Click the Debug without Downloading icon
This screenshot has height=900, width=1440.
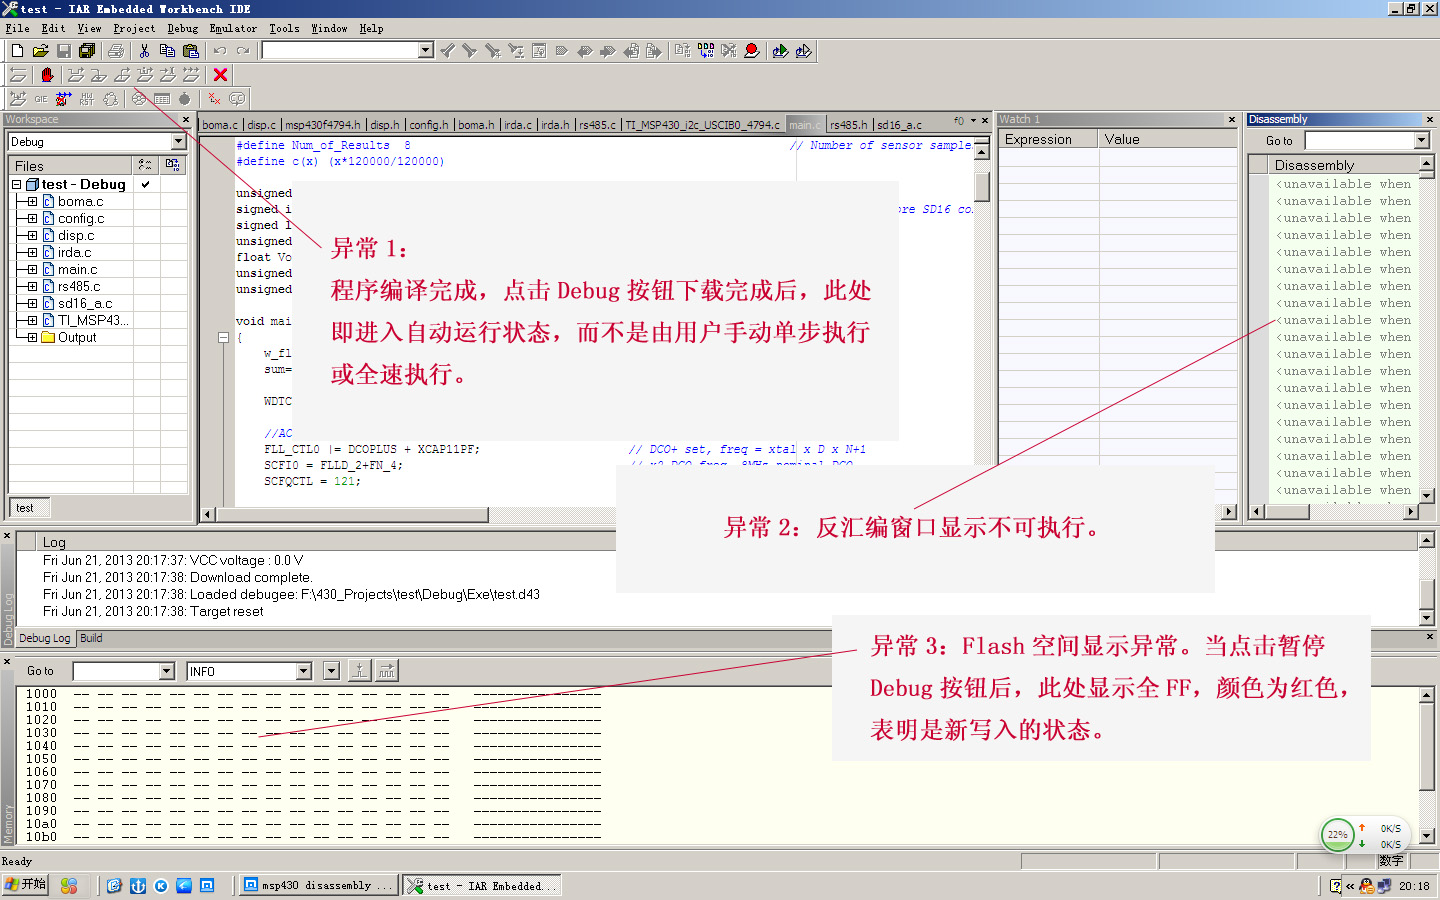pyautogui.click(x=803, y=51)
